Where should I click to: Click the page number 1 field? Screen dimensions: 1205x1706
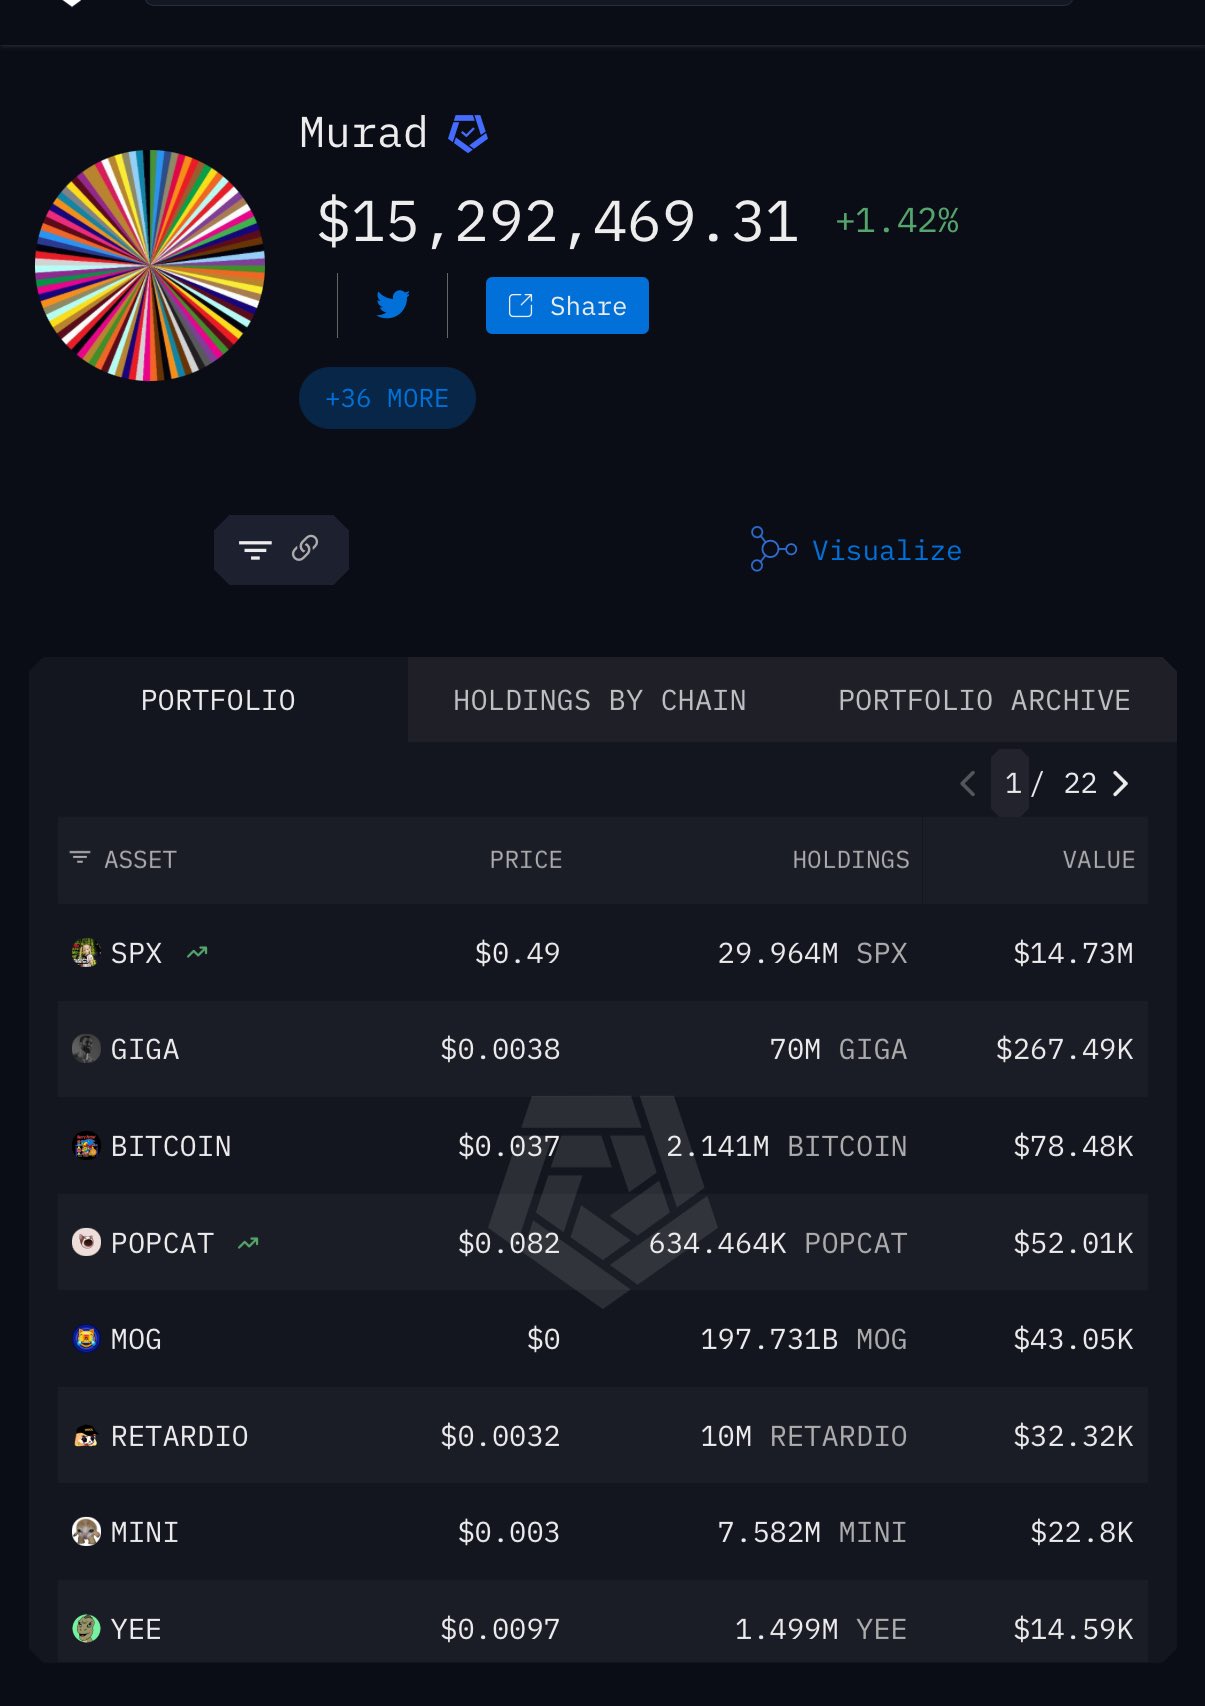(1012, 783)
